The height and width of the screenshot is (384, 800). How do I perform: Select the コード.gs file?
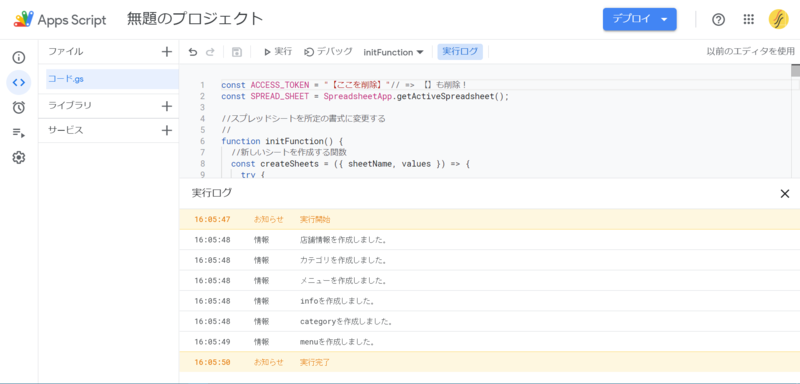tap(112, 79)
